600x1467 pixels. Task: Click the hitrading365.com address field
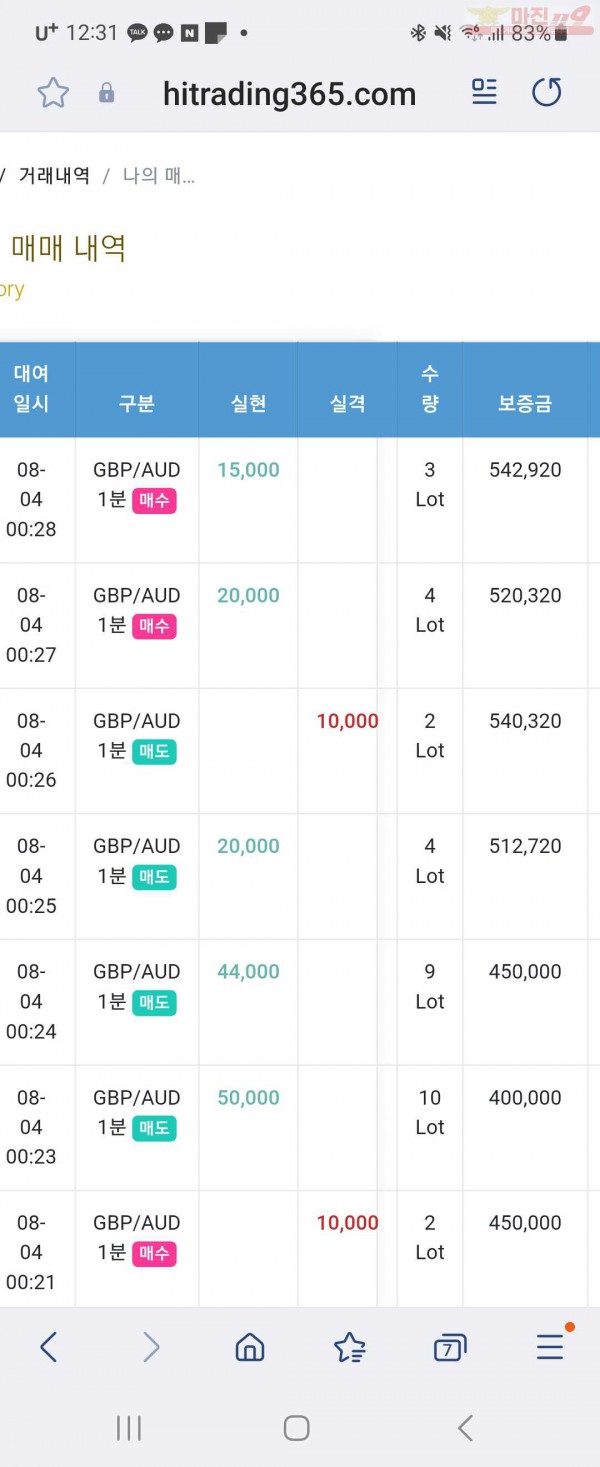(289, 94)
